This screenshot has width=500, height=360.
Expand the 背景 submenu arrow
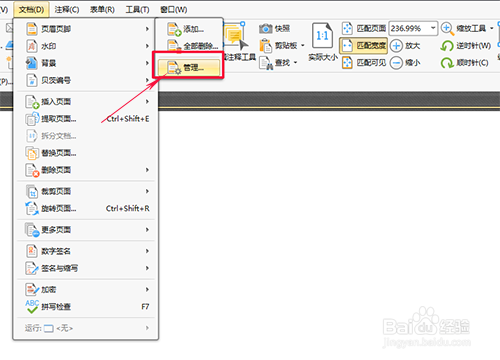147,63
